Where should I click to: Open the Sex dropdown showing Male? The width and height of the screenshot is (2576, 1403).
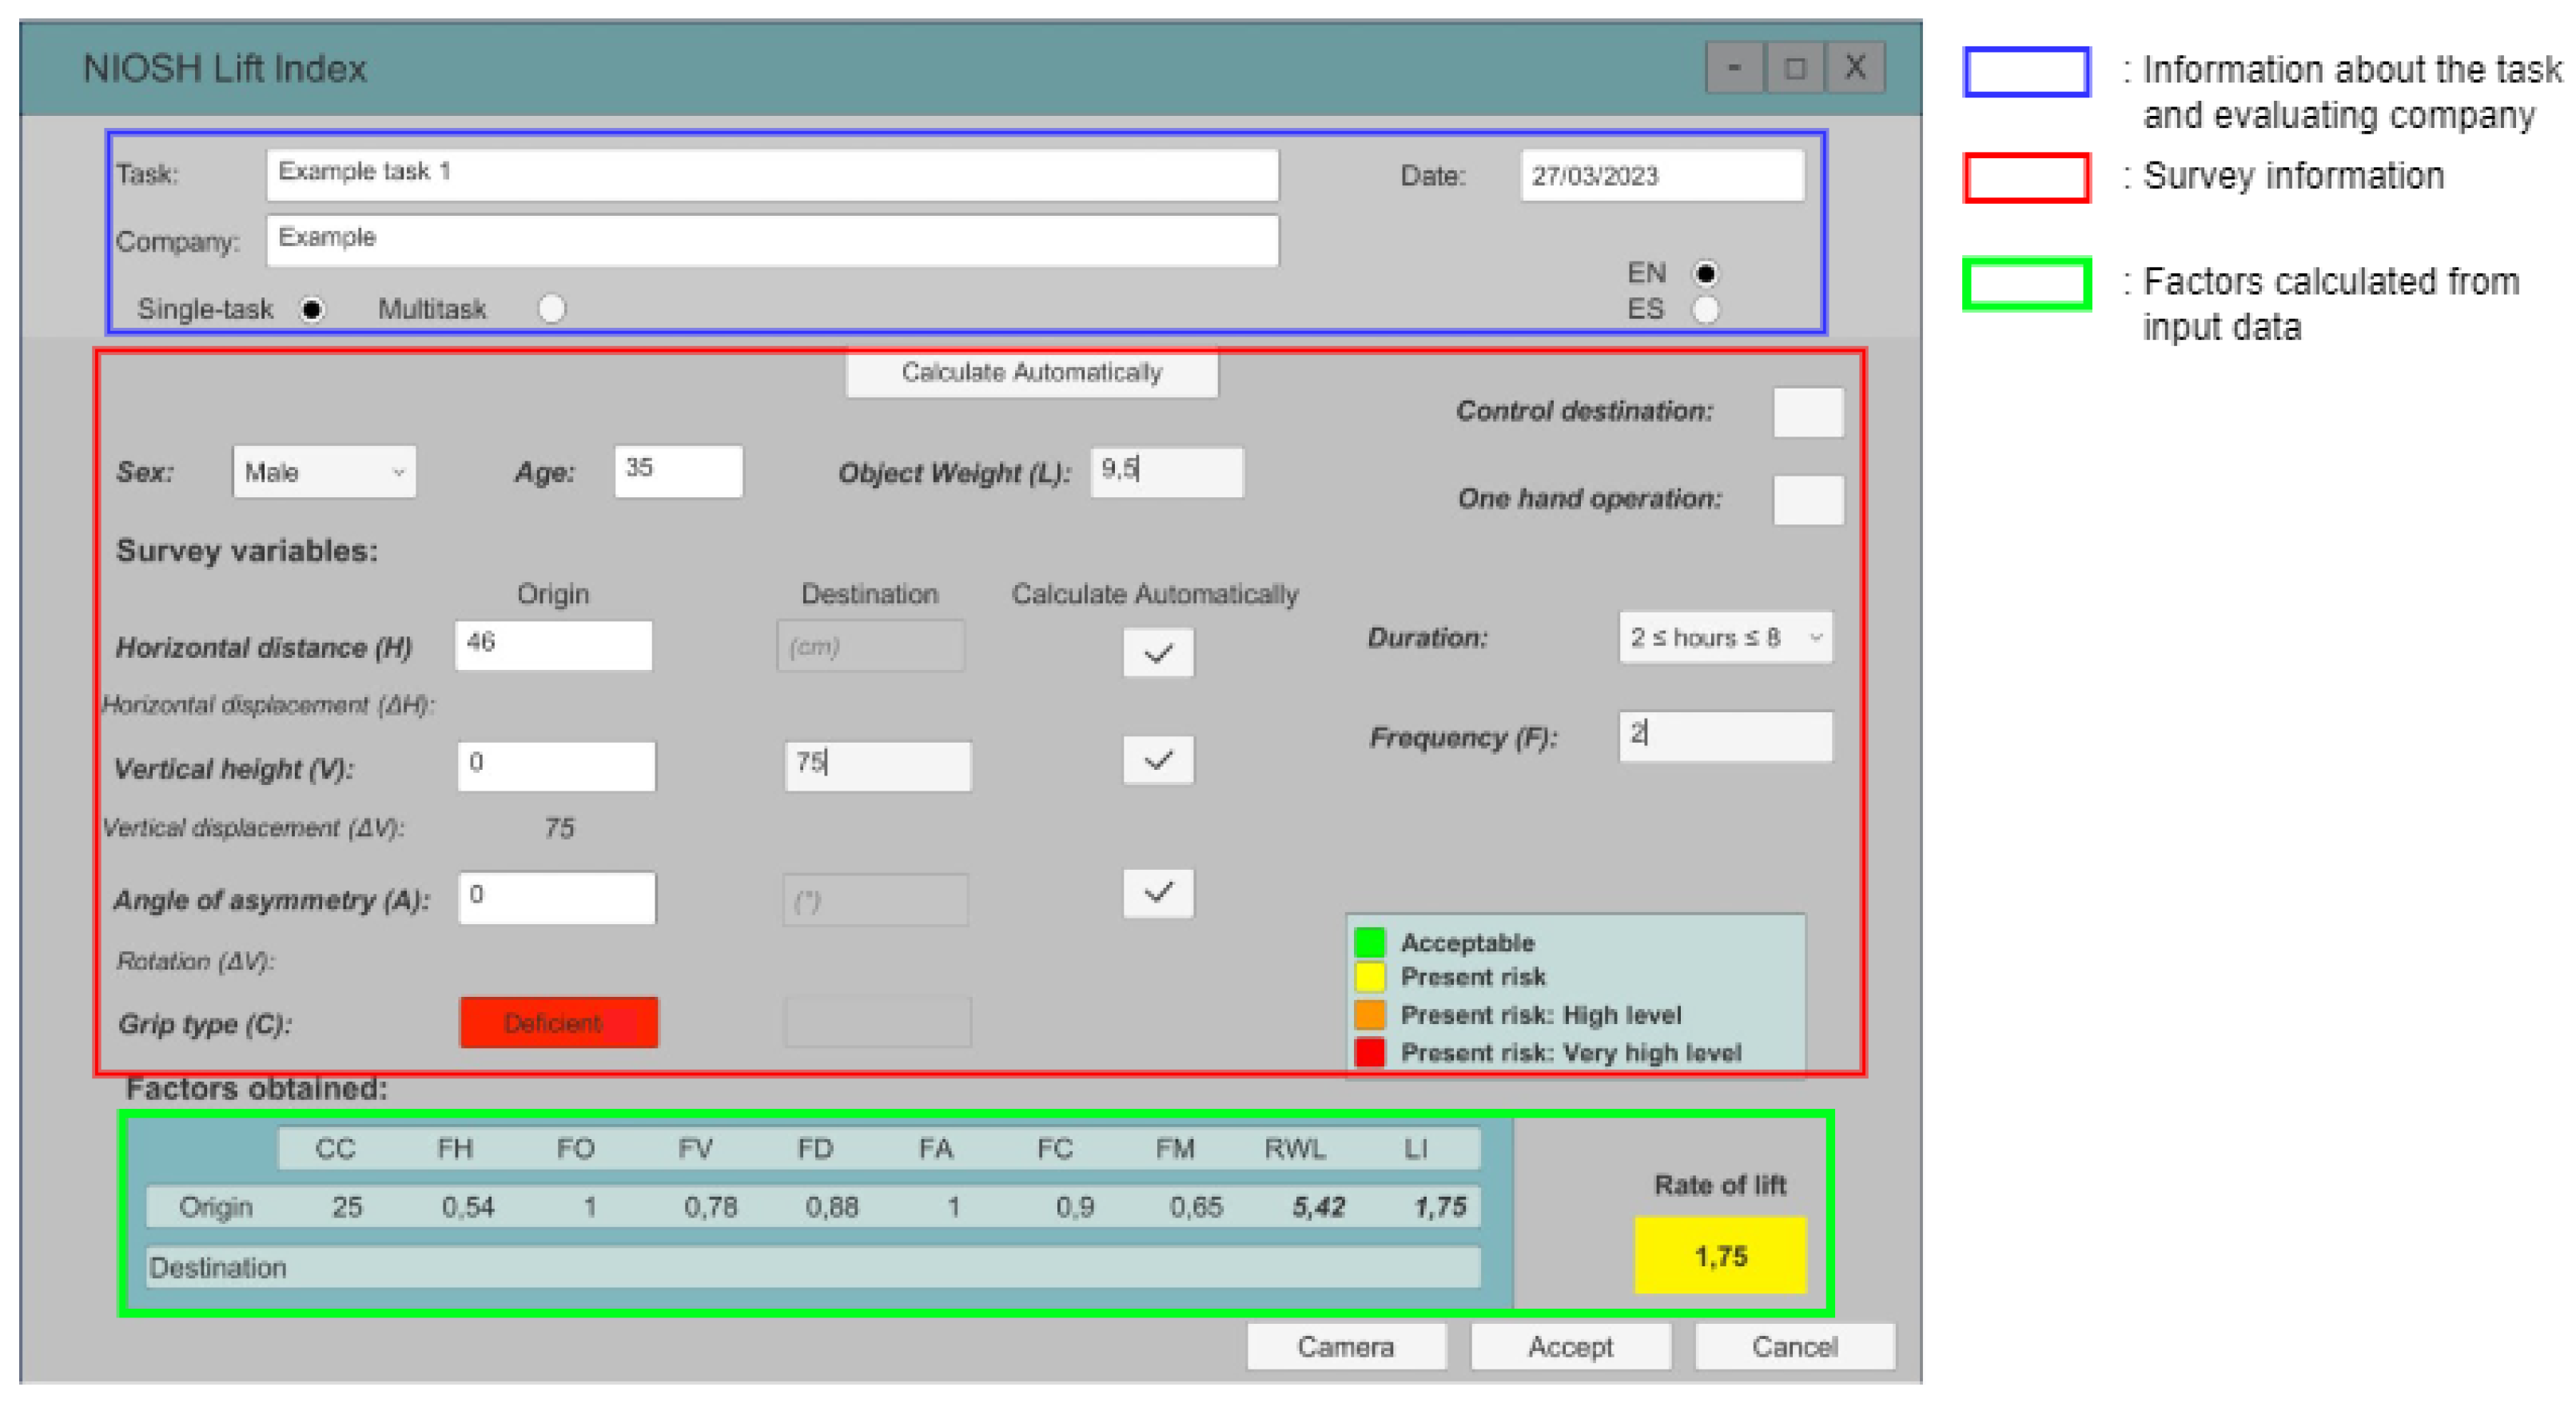tap(324, 472)
